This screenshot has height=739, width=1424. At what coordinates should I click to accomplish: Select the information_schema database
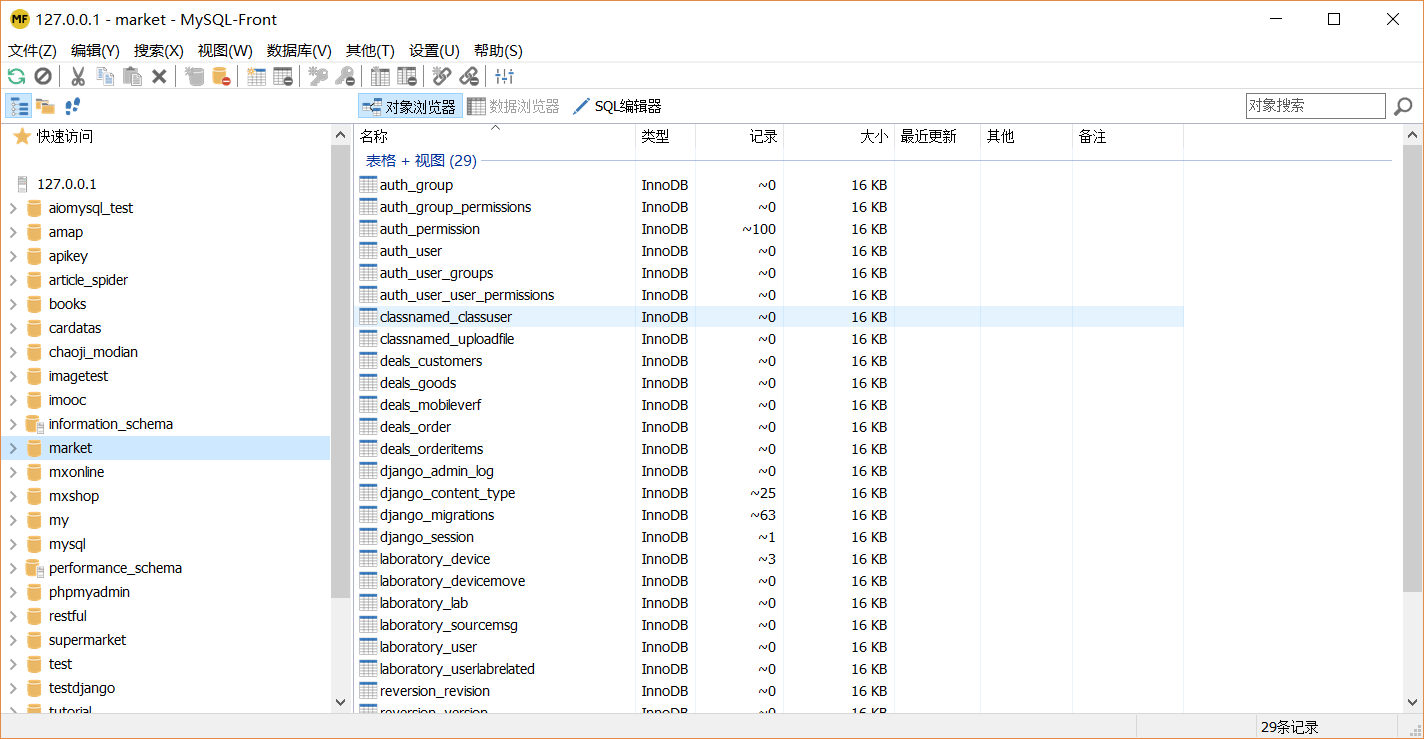[x=110, y=424]
